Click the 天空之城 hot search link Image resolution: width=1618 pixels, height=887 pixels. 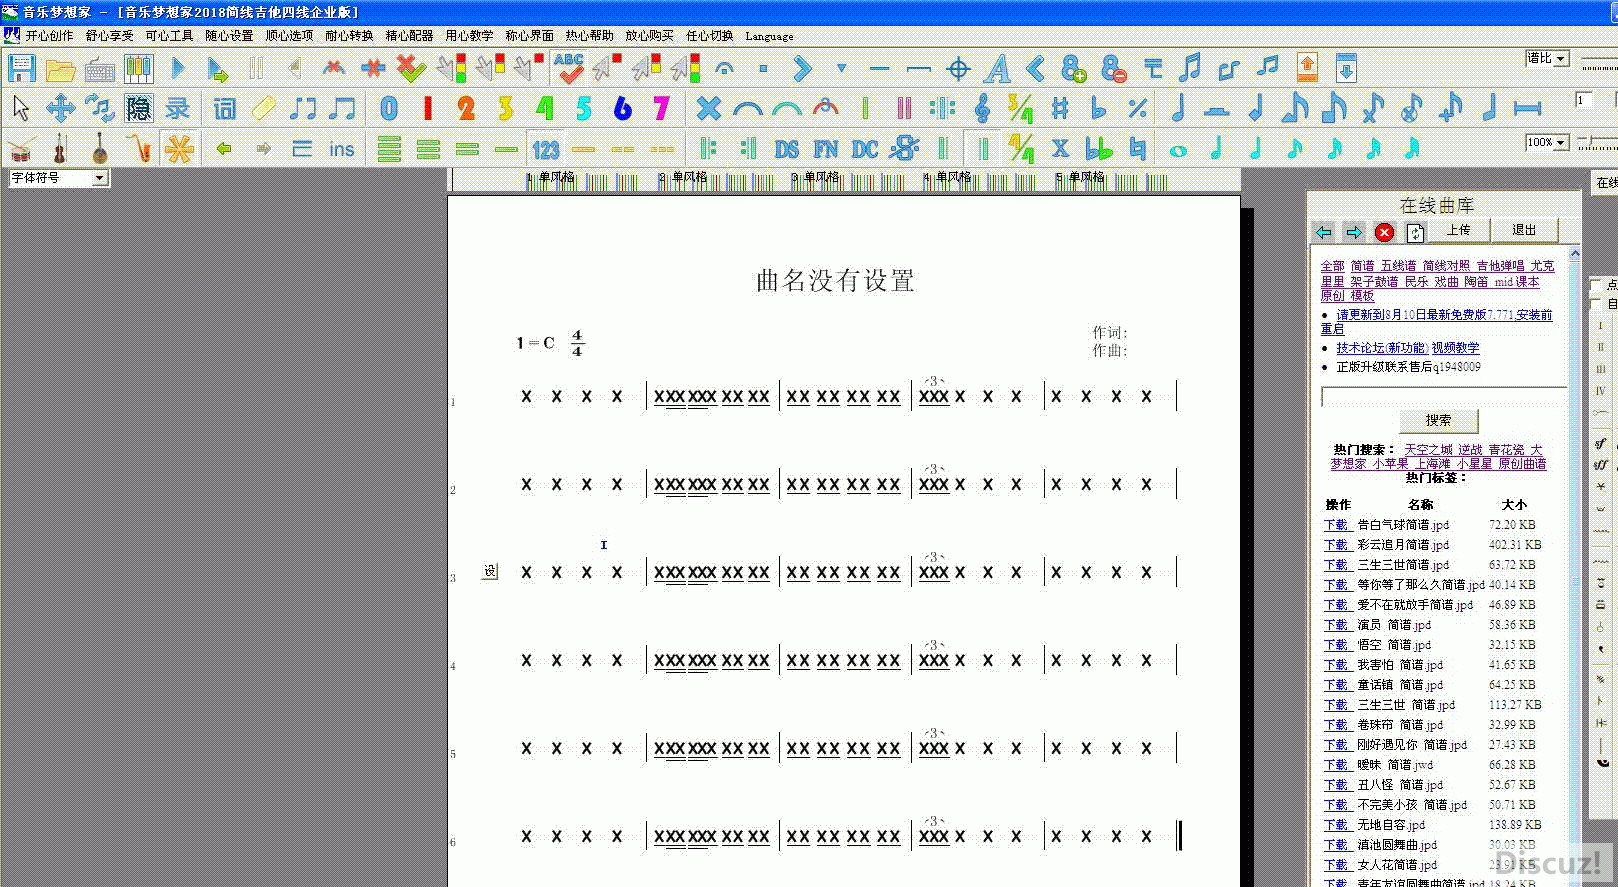coord(1428,450)
